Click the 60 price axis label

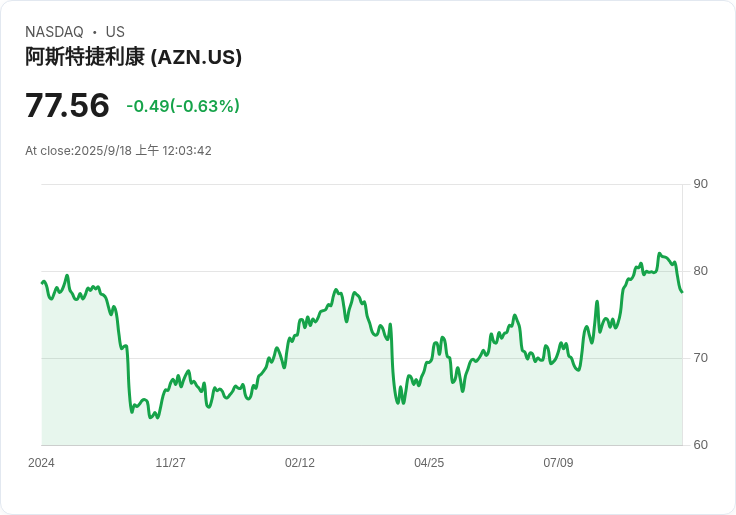click(x=700, y=445)
